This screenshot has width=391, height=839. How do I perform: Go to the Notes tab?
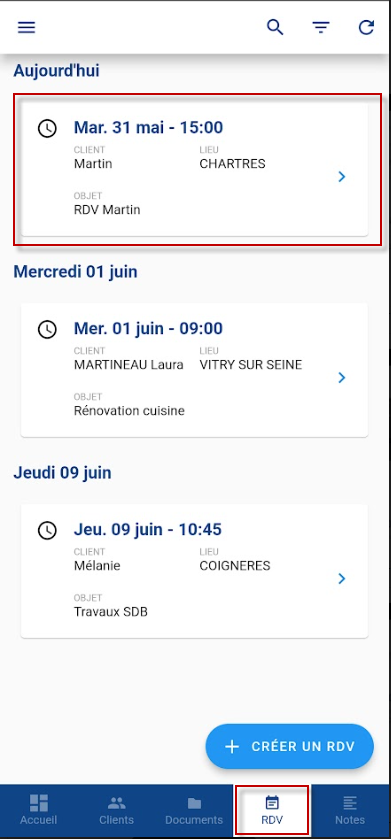[350, 810]
